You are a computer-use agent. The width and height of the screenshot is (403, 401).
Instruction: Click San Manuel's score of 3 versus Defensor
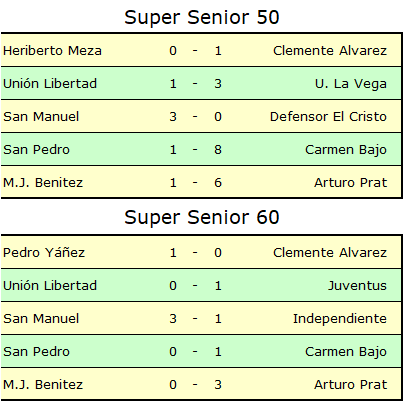click(x=173, y=117)
